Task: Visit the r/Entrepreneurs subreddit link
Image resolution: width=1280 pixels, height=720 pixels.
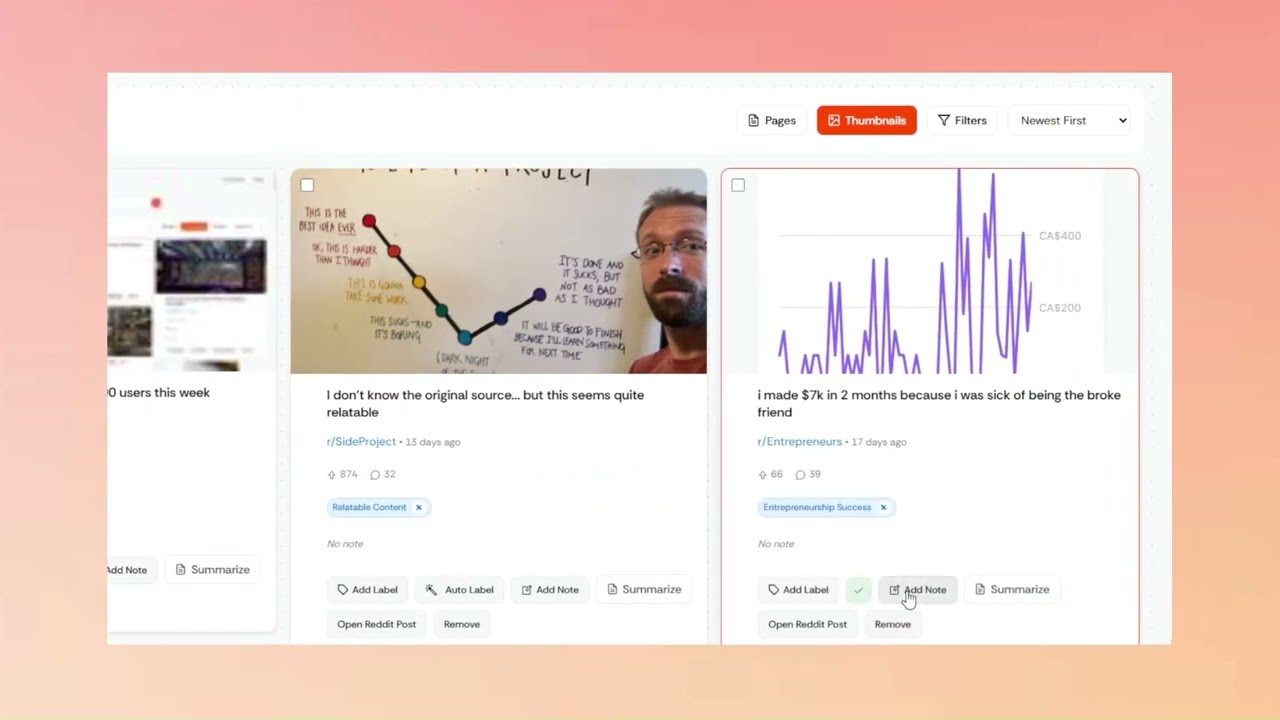Action: [800, 441]
